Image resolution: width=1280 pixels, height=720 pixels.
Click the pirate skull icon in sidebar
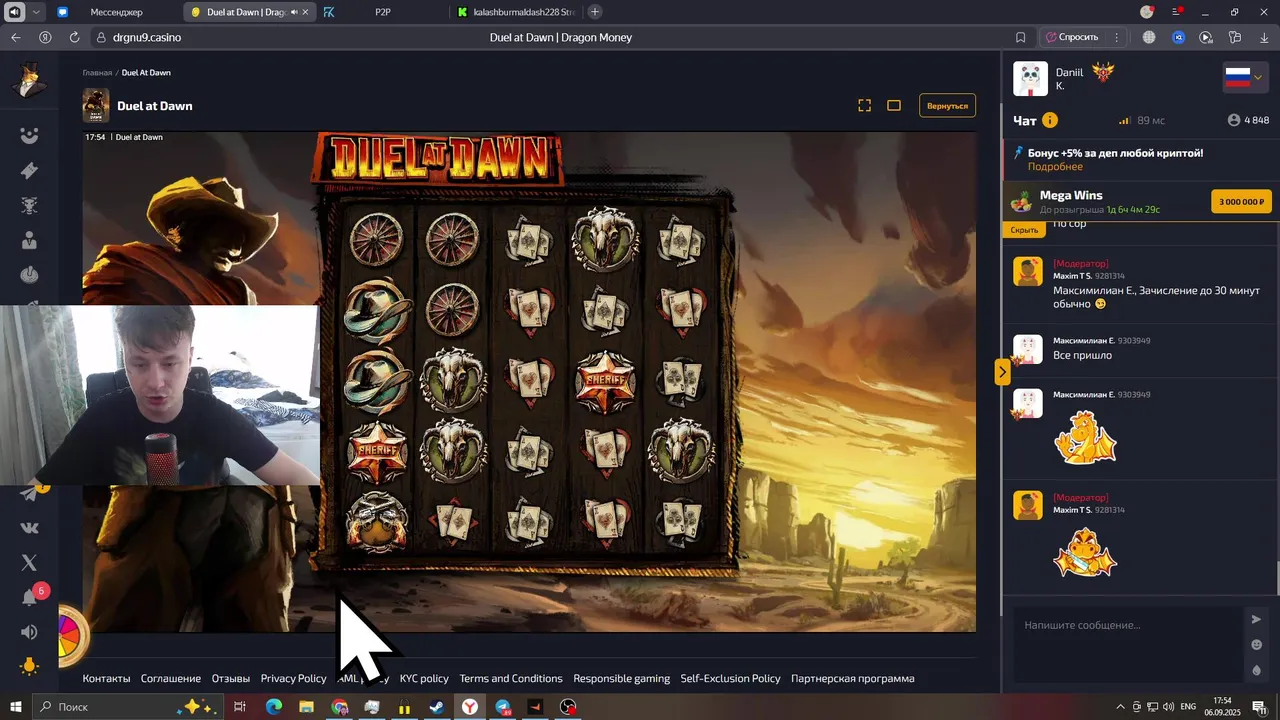click(x=30, y=206)
